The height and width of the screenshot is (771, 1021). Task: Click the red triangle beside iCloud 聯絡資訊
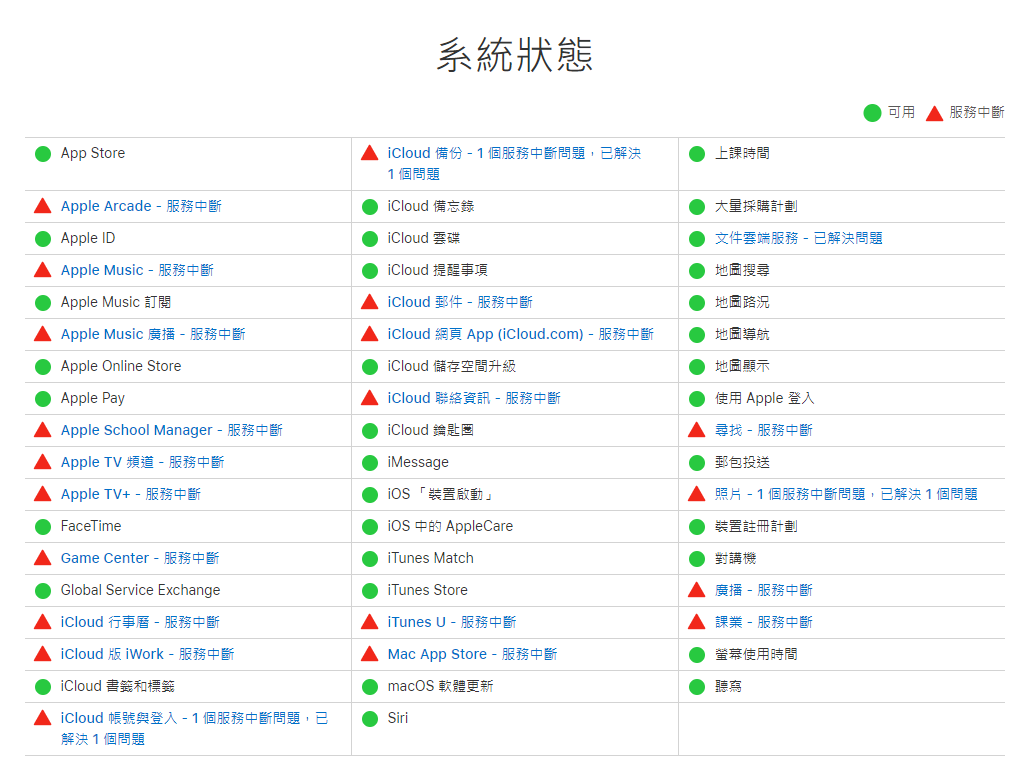tap(369, 398)
